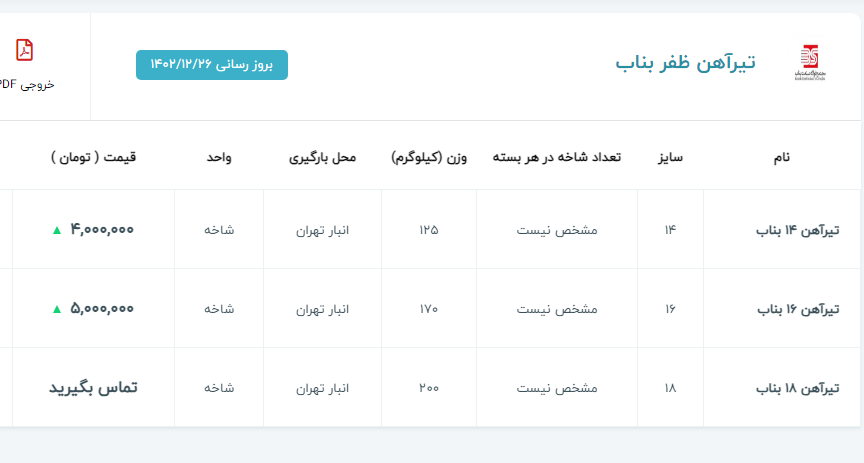Click the تعداد شاخه در هر بسته header

(556, 158)
